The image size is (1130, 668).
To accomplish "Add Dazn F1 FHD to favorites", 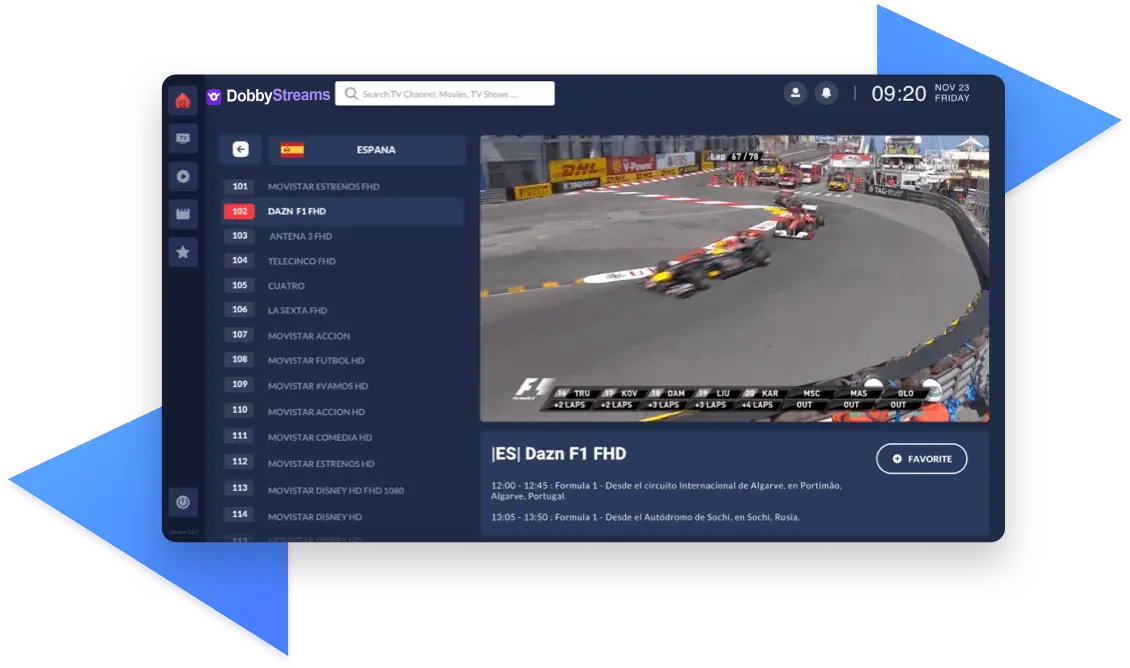I will [921, 459].
